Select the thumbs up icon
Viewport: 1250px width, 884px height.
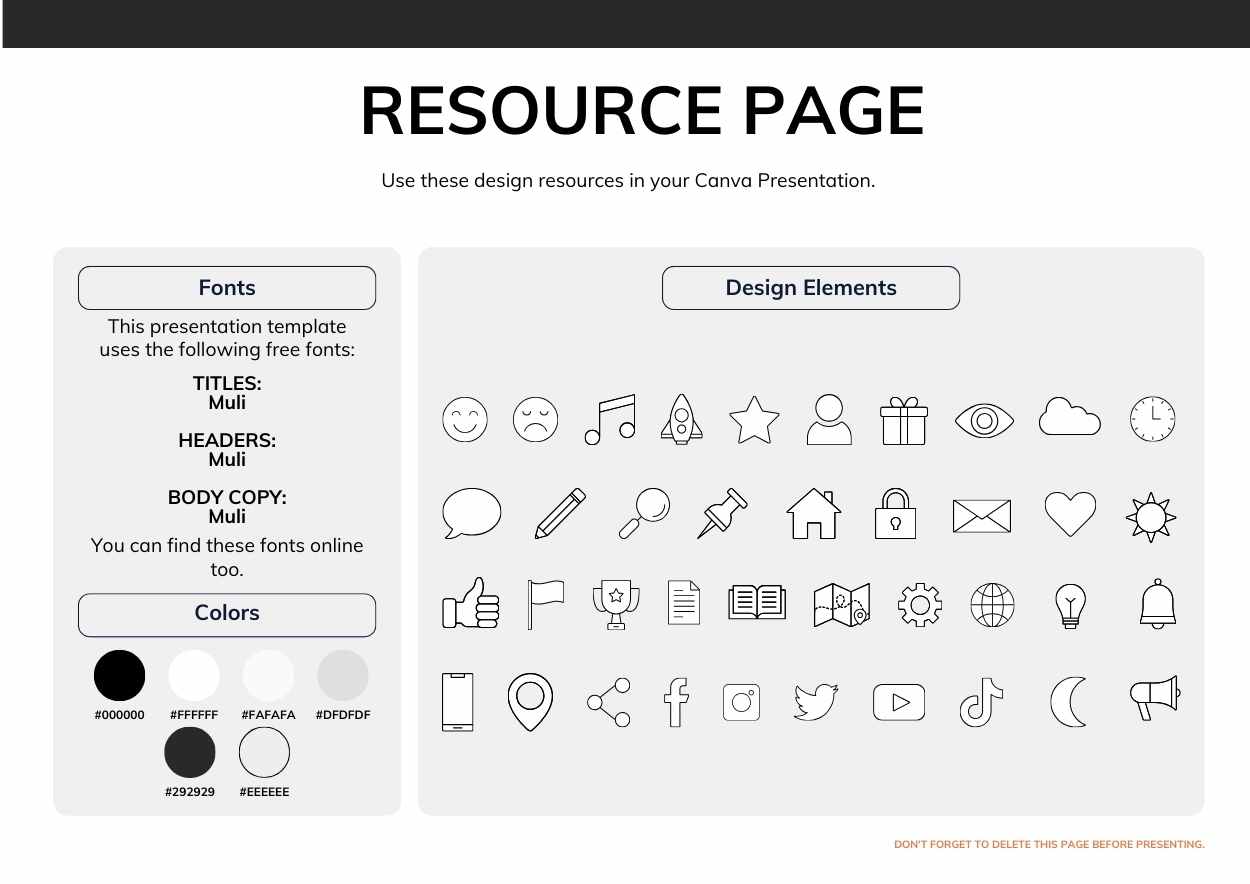[471, 603]
